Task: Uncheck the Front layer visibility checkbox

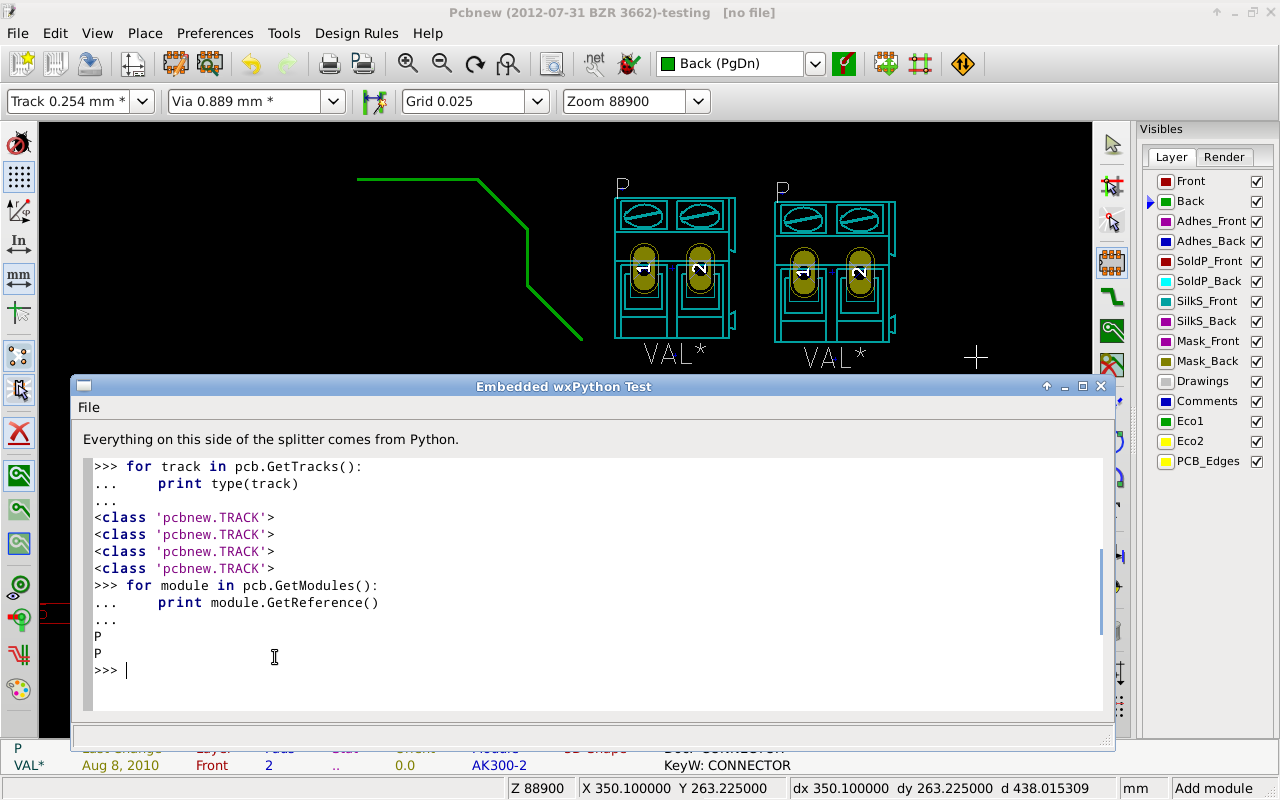Action: (1257, 181)
